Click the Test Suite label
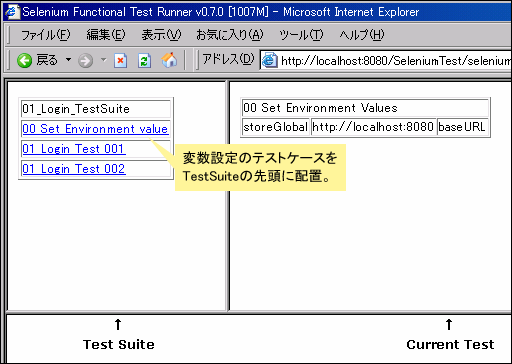This screenshot has width=512, height=364. pyautogui.click(x=119, y=345)
